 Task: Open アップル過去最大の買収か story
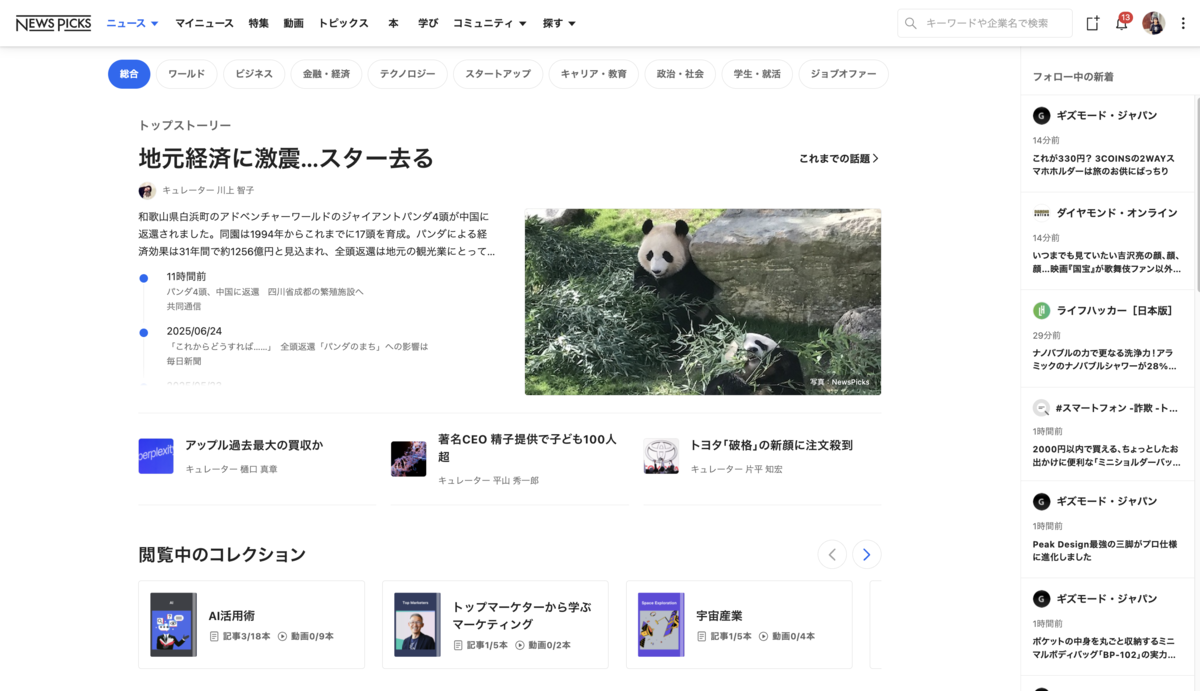[254, 445]
